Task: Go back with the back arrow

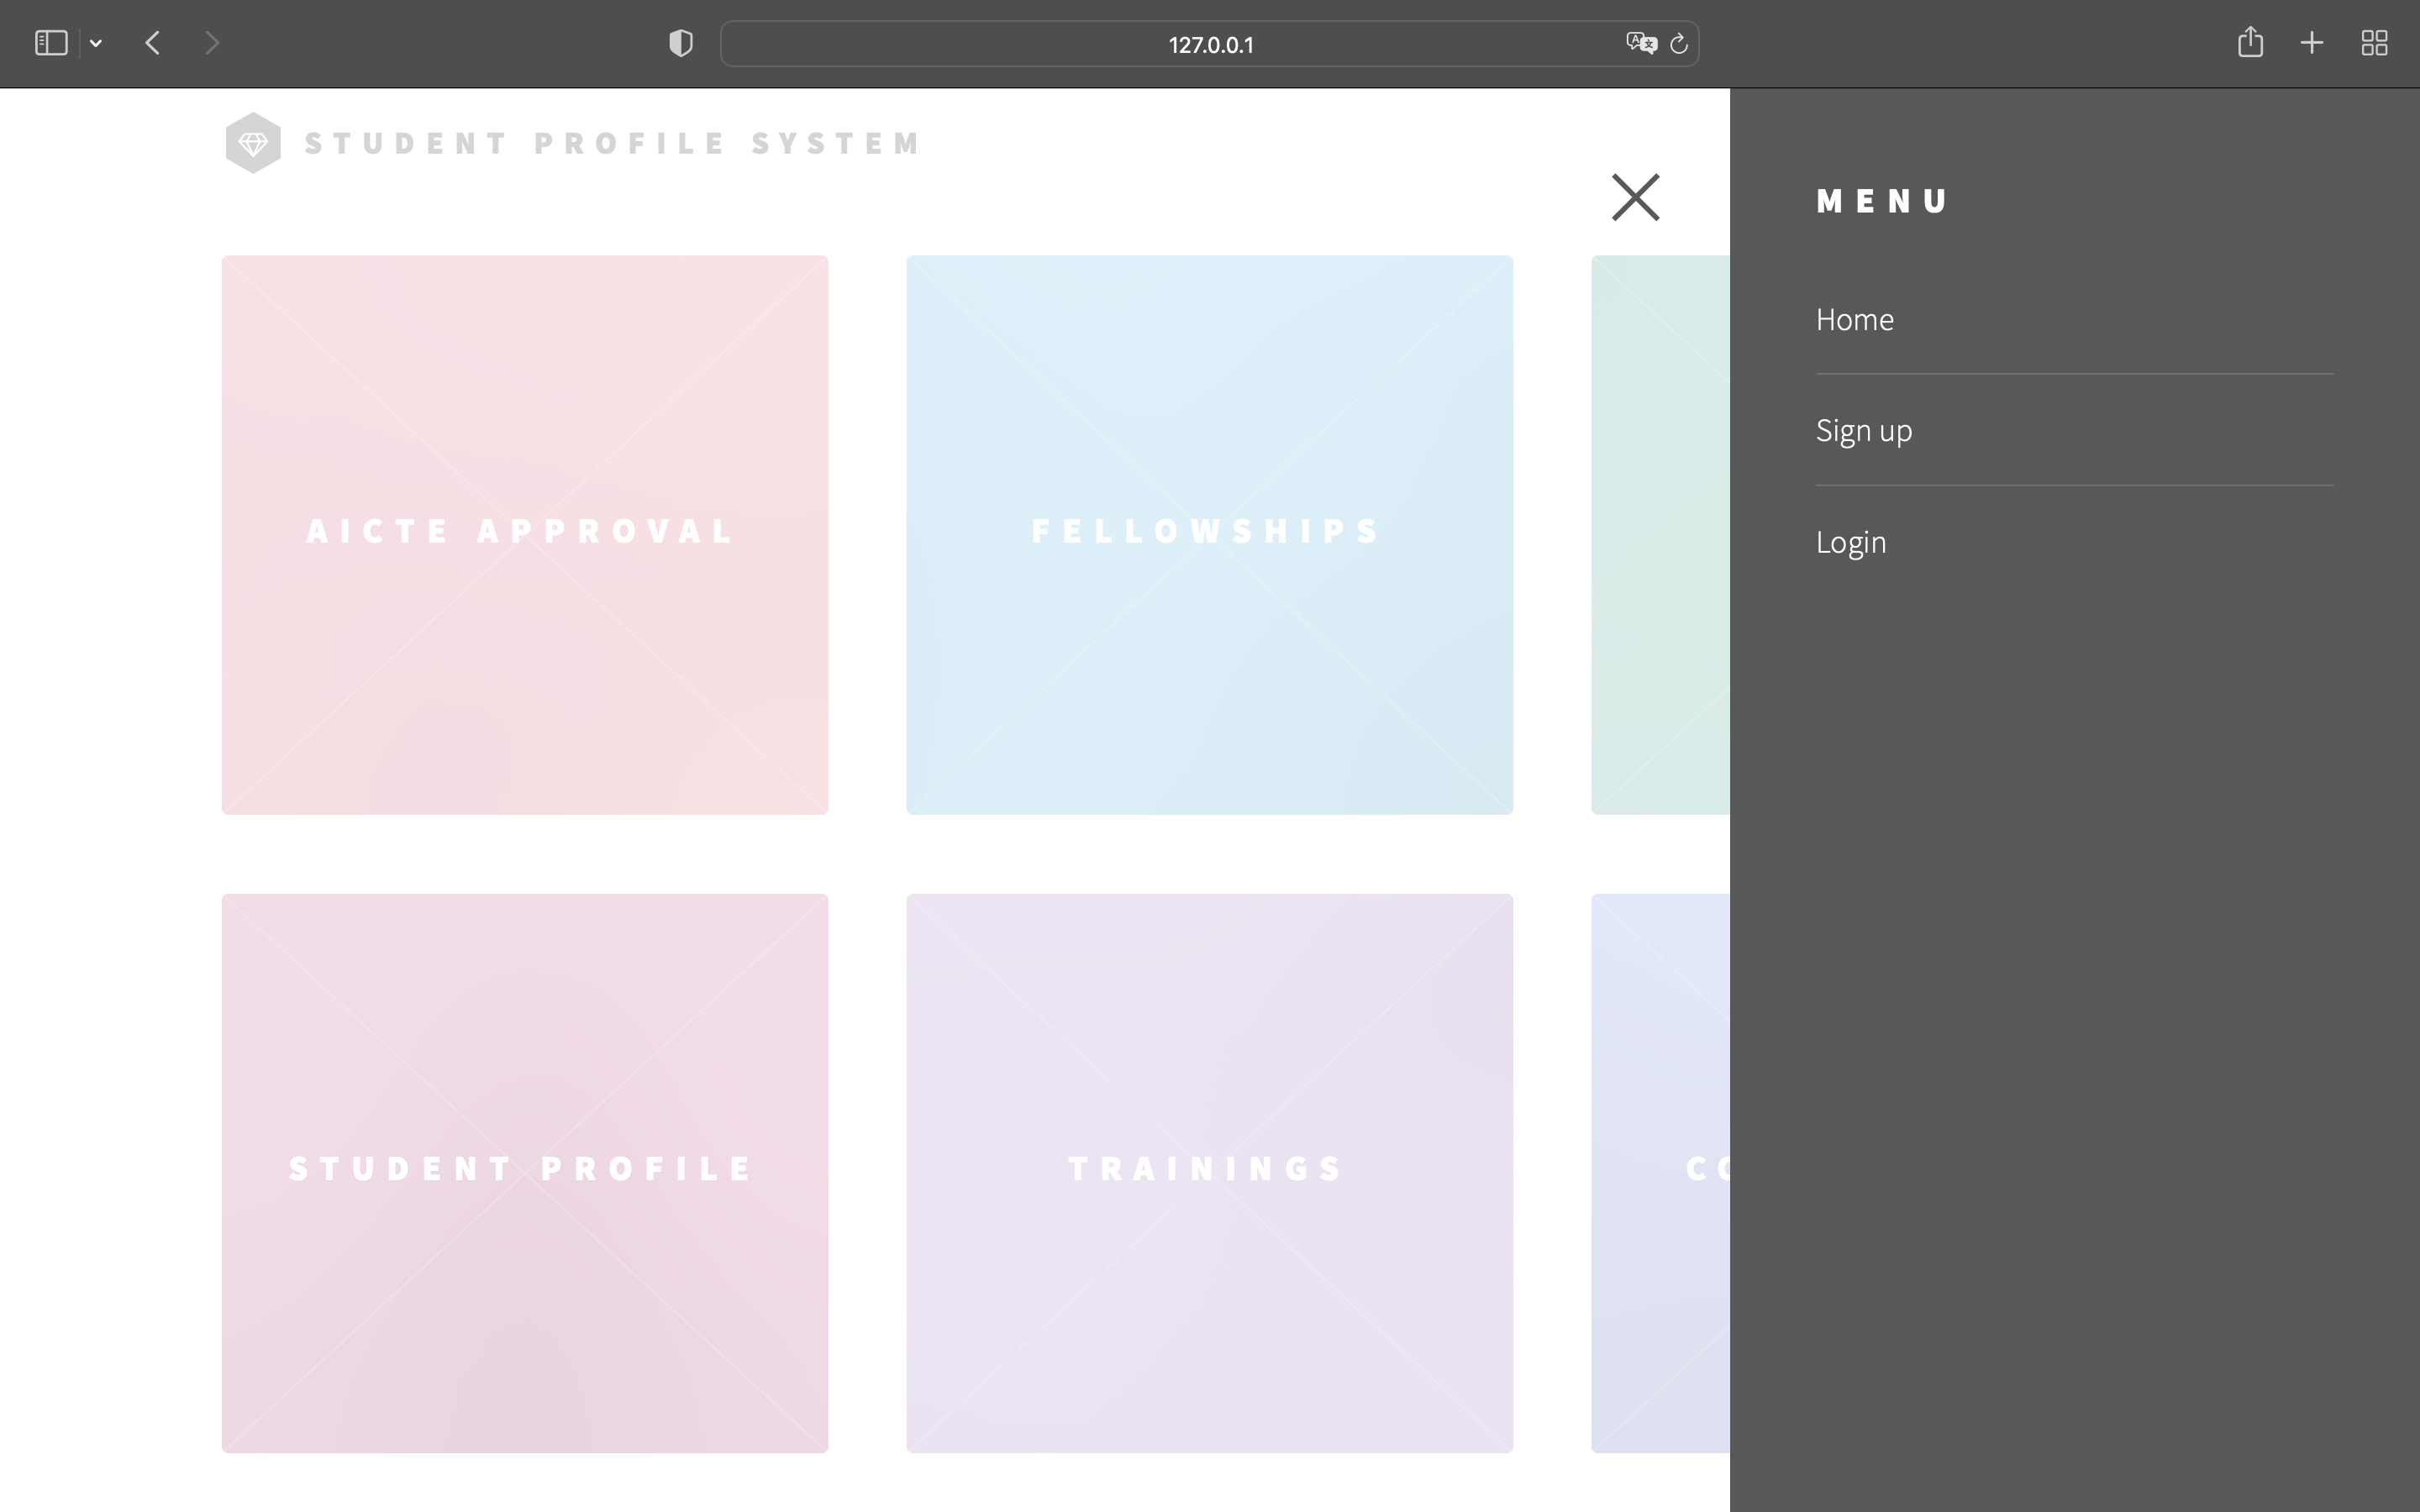Action: click(x=153, y=43)
